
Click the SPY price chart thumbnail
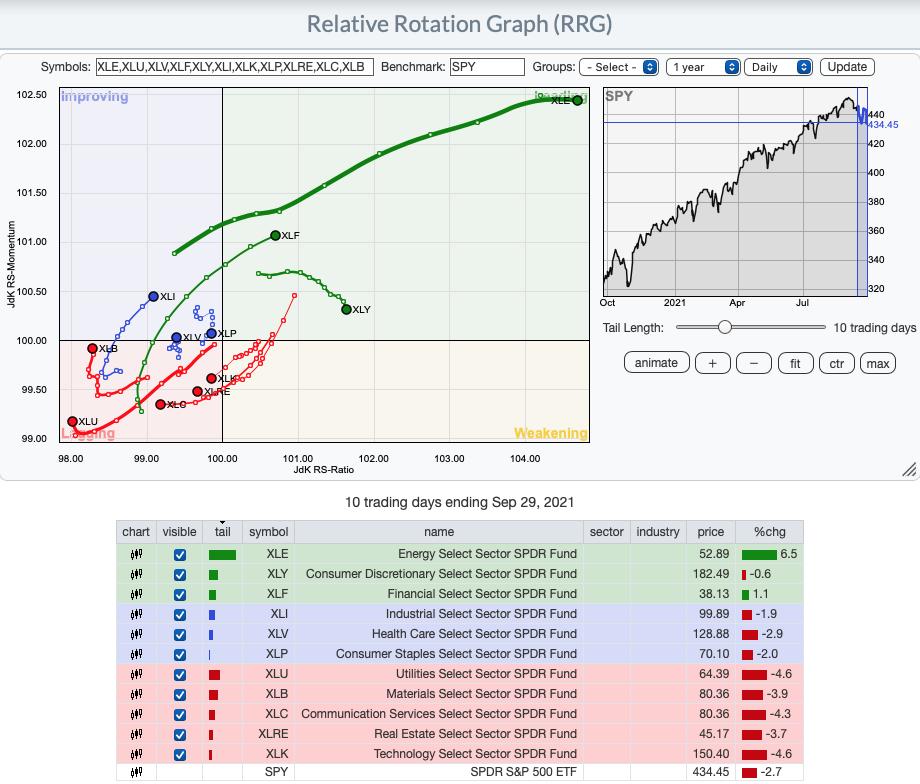[735, 192]
